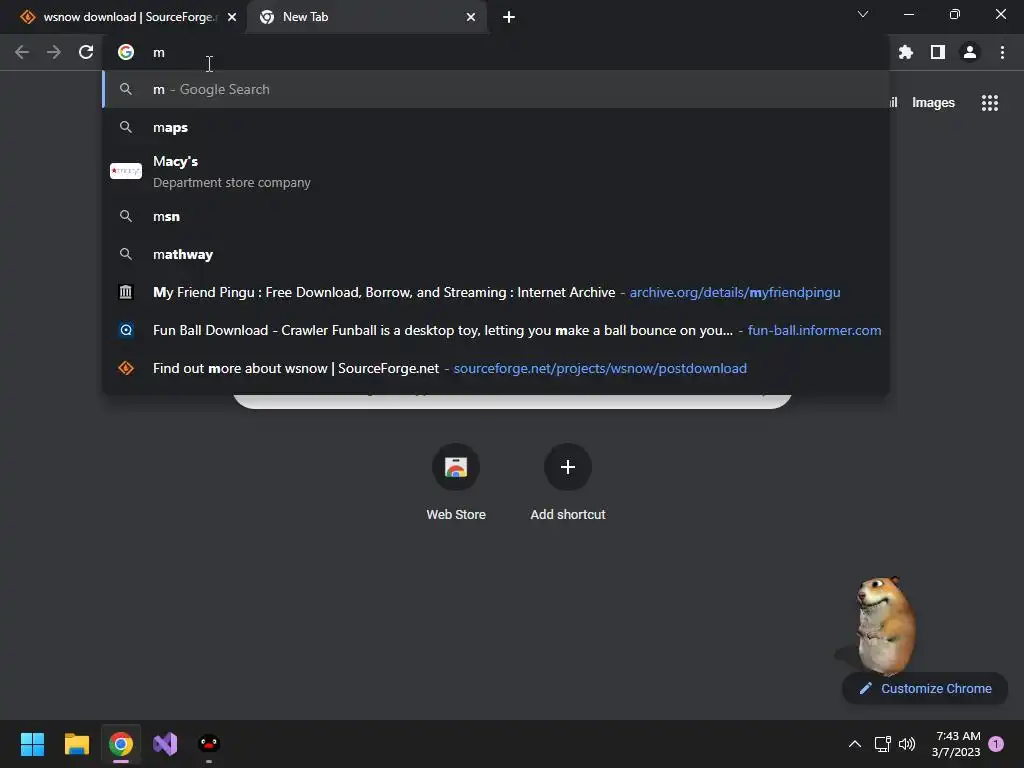Open a new tab with the plus button
Viewport: 1024px width, 768px height.
(x=509, y=17)
